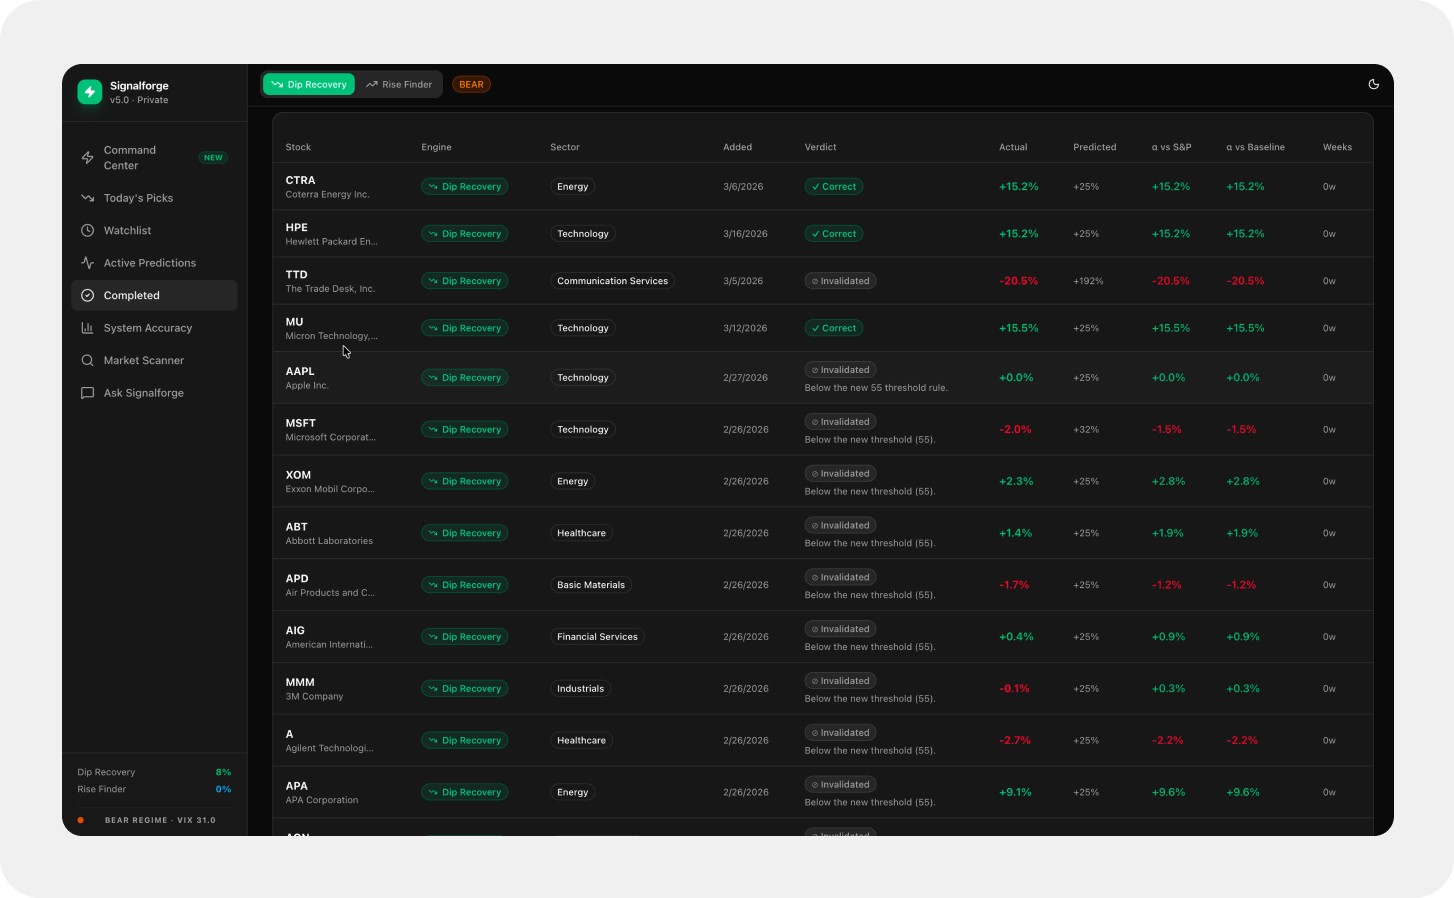This screenshot has width=1454, height=898.
Task: Go to Watchlist
Action: (154, 230)
